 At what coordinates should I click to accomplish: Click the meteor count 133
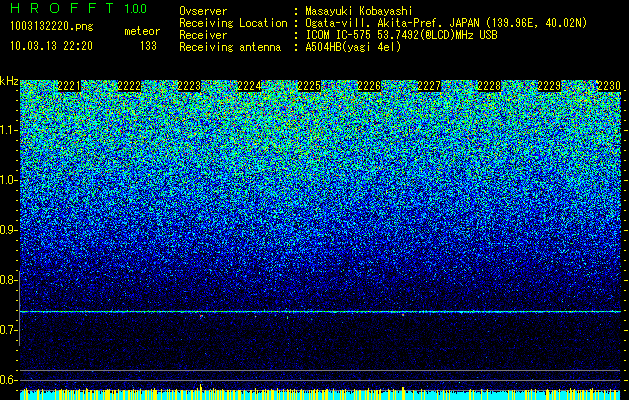tap(148, 46)
